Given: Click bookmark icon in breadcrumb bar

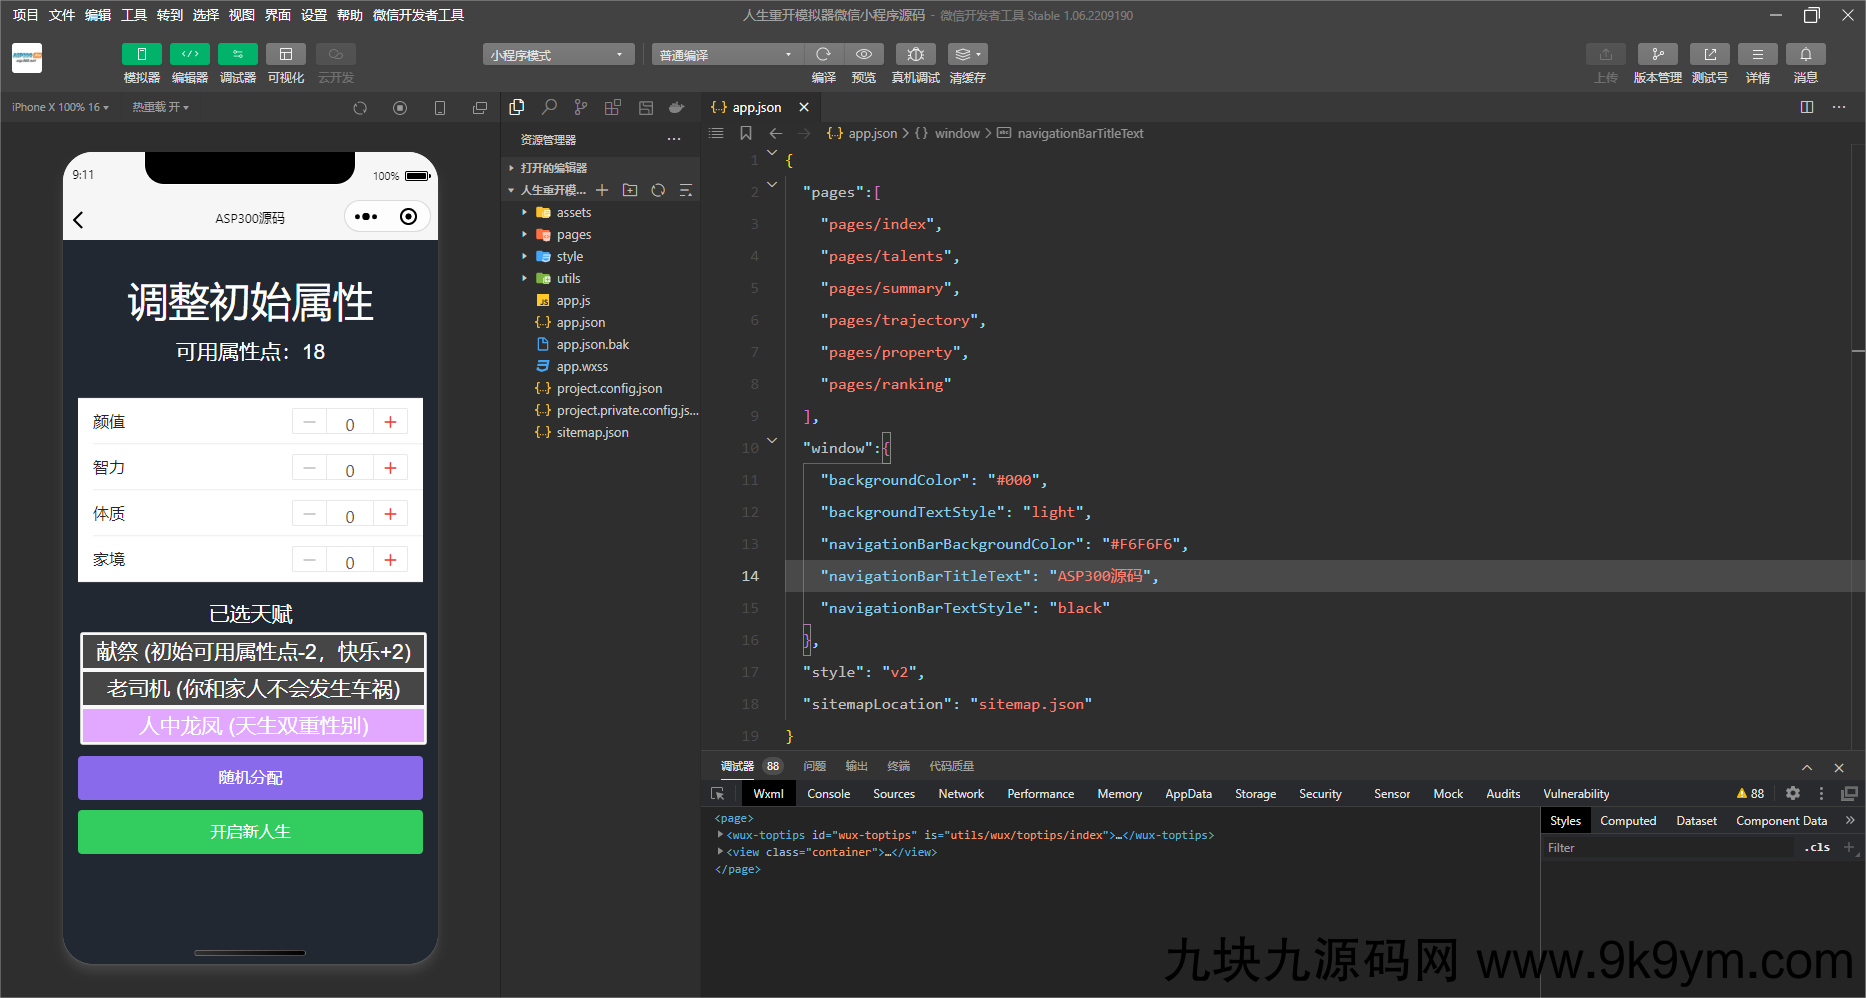Looking at the screenshot, I should tap(746, 133).
